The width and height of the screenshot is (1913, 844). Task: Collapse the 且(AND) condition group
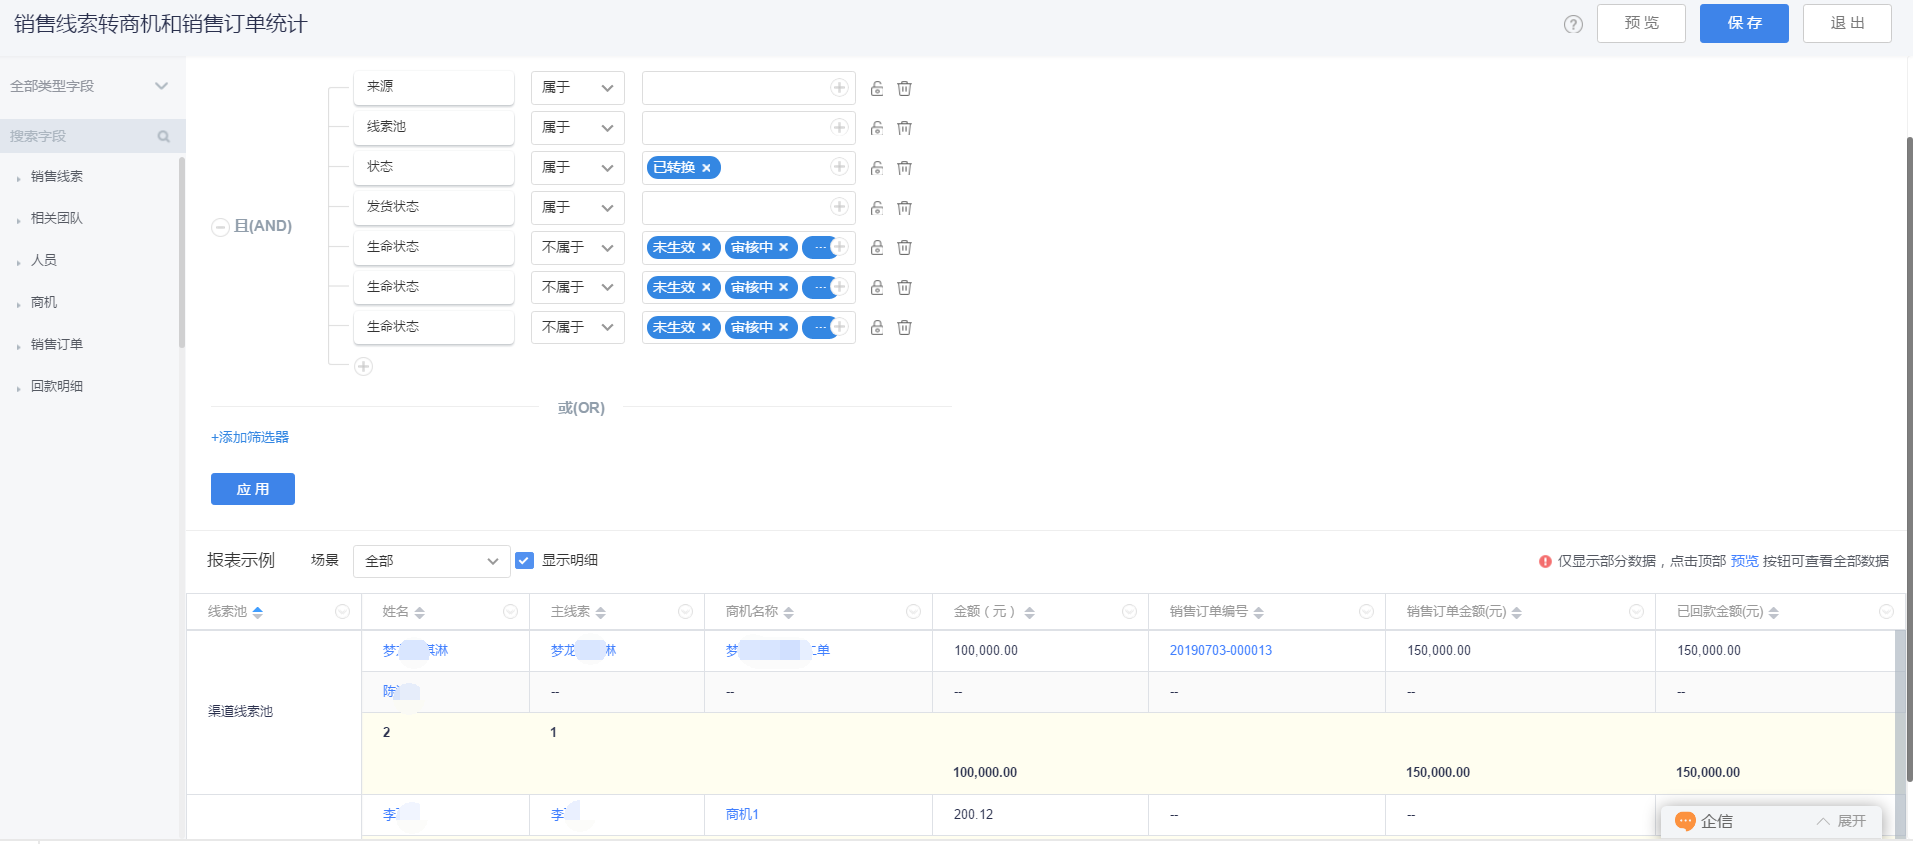click(x=220, y=227)
